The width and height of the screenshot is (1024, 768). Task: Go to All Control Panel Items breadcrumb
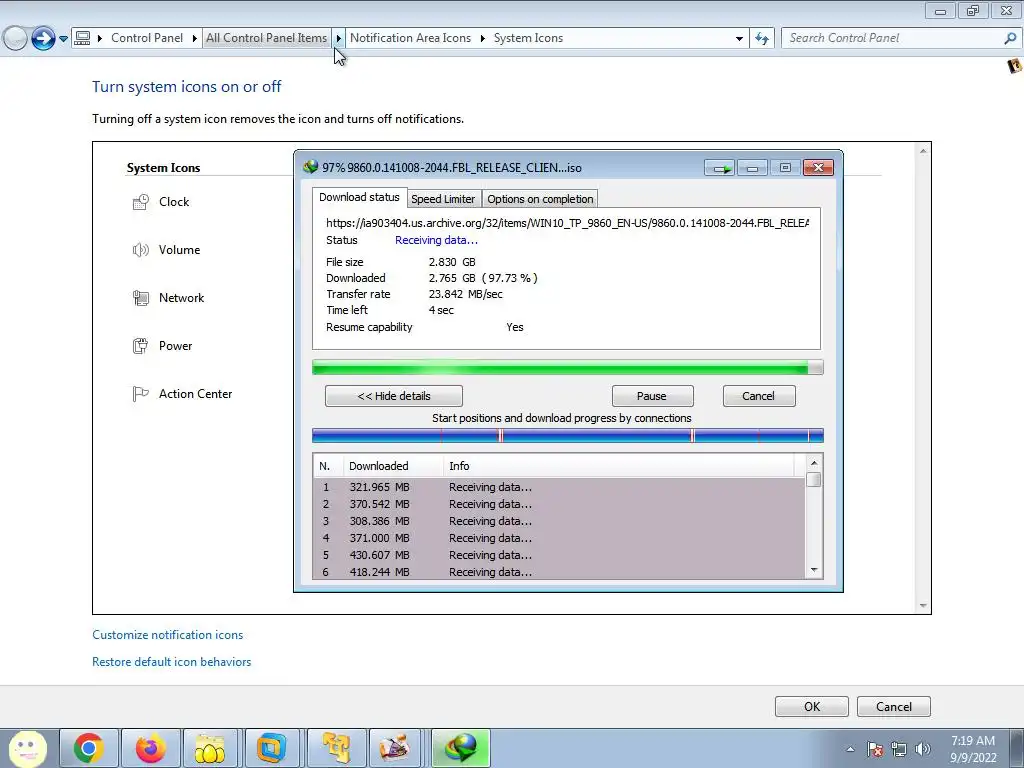click(266, 38)
